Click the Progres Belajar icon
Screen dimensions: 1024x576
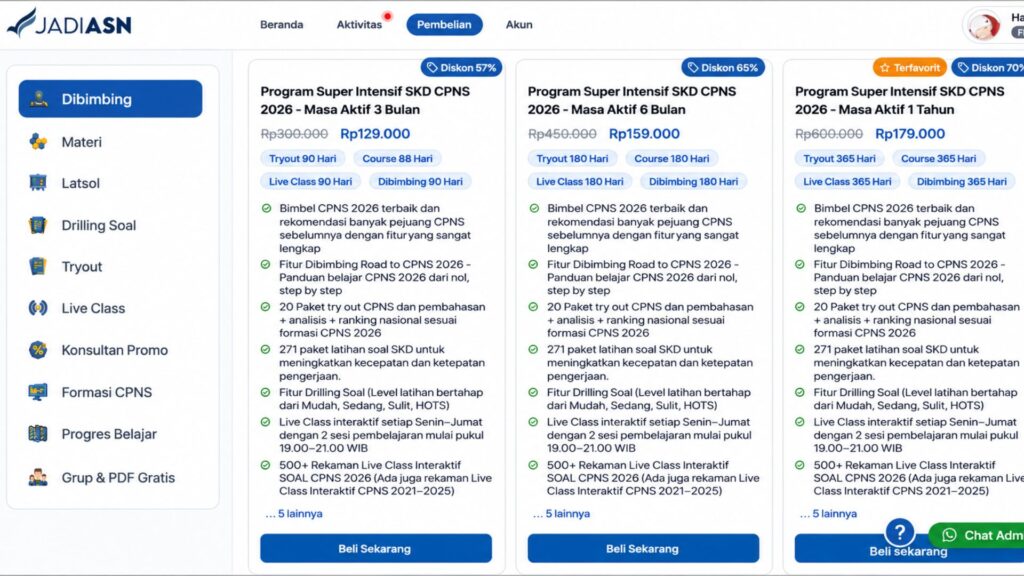tap(39, 434)
